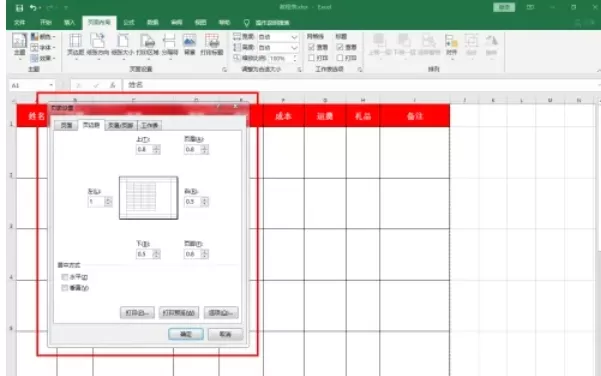Select the red header cell 备注
This screenshot has height=376, width=601.
tap(414, 116)
